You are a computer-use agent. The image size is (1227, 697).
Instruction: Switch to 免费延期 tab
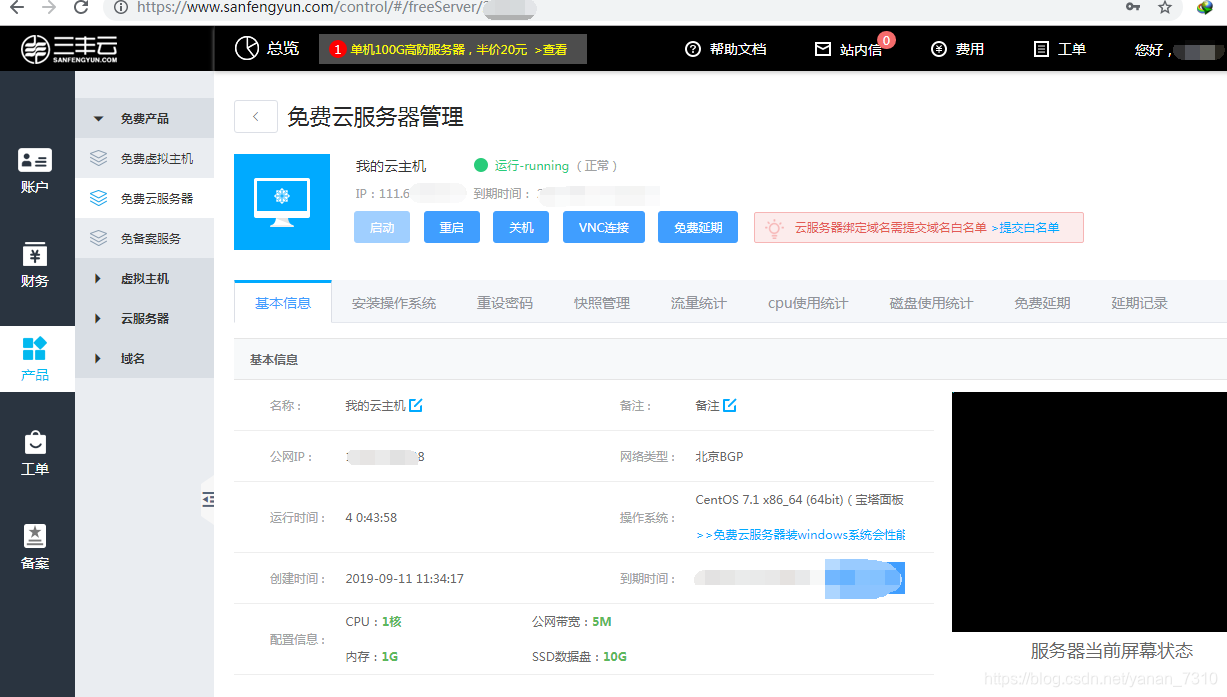point(1042,303)
